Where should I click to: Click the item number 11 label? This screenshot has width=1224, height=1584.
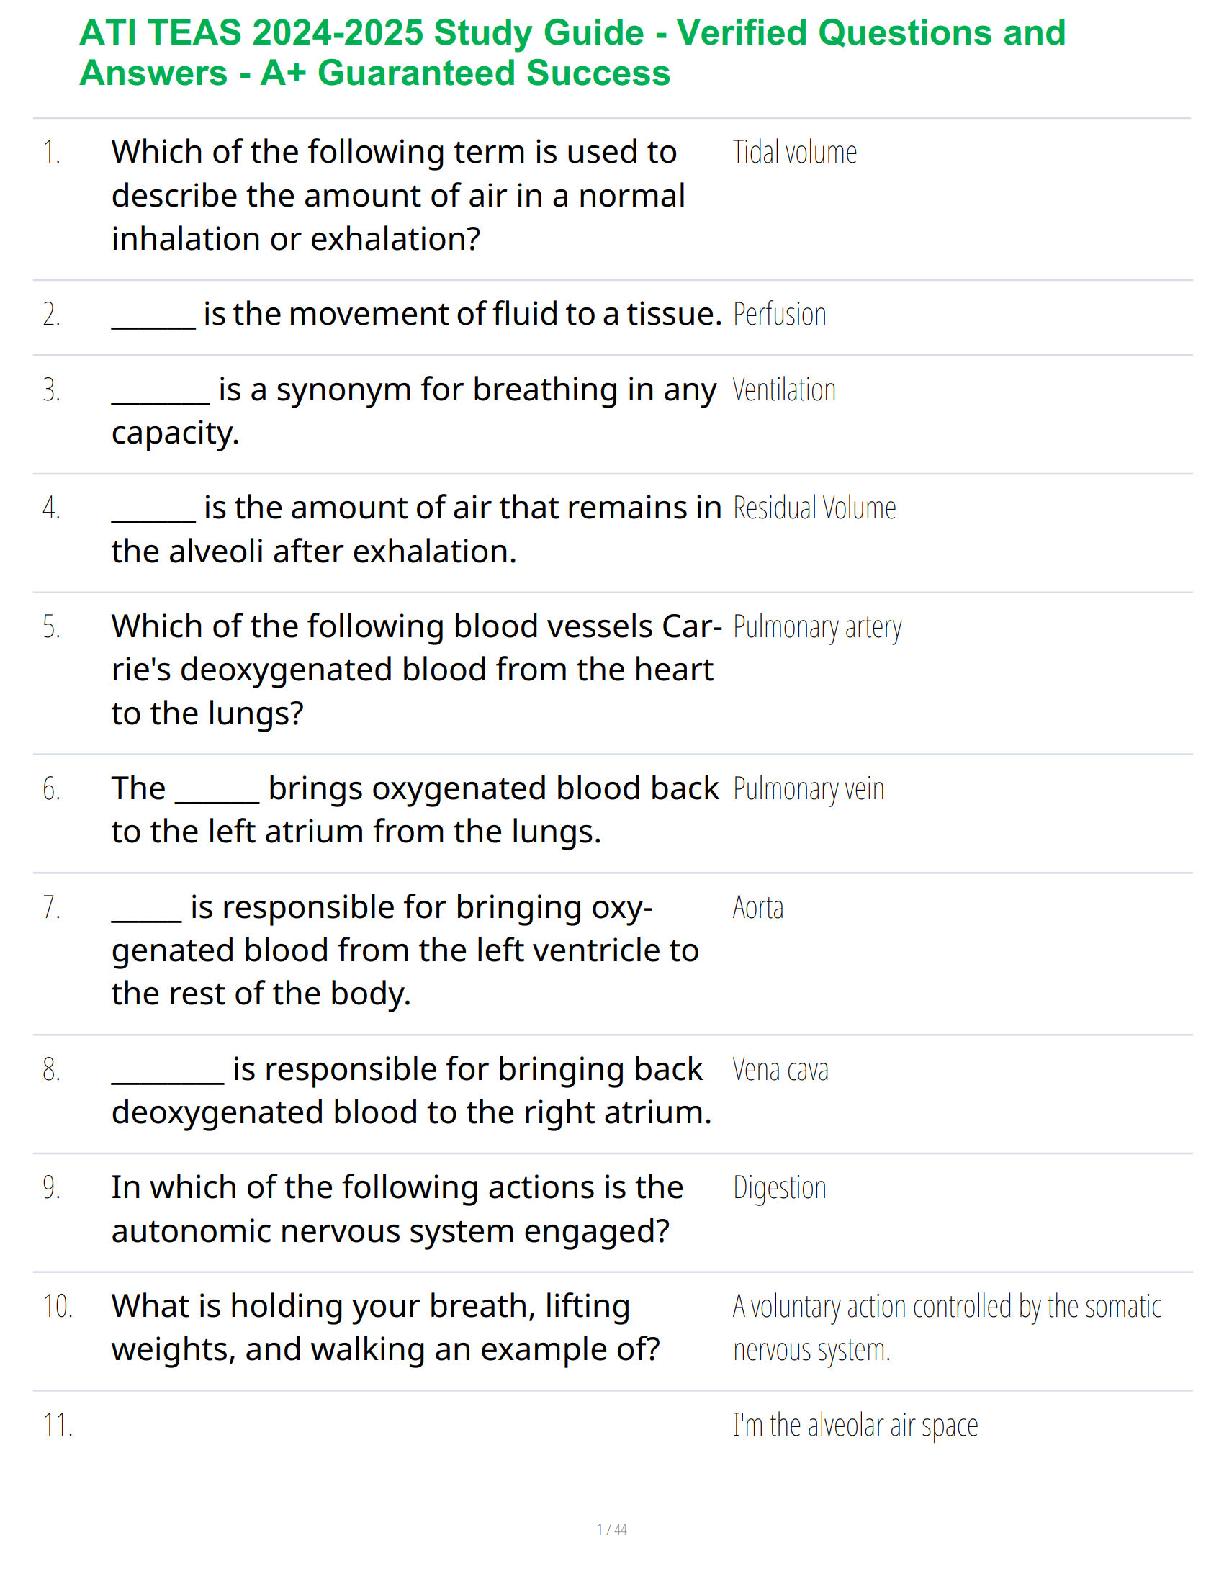pyautogui.click(x=57, y=1425)
